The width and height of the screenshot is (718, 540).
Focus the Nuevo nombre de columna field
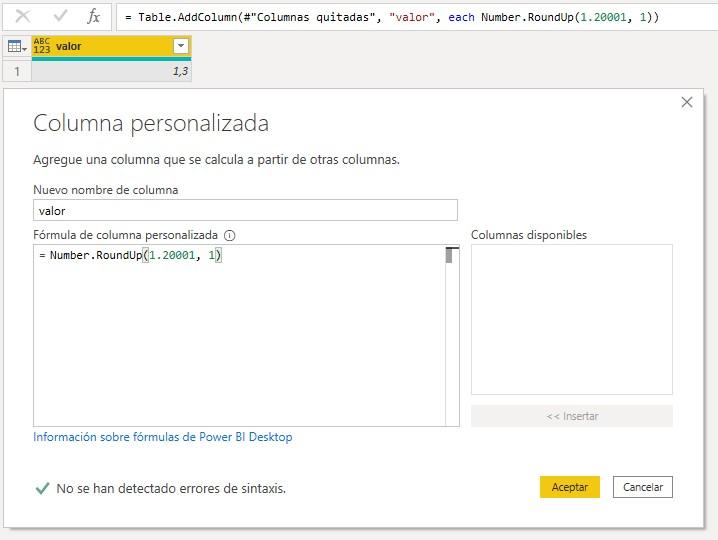click(x=245, y=210)
